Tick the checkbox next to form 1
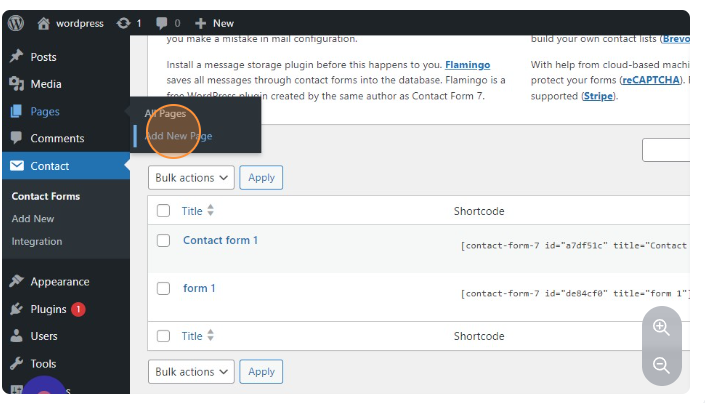 (x=164, y=289)
